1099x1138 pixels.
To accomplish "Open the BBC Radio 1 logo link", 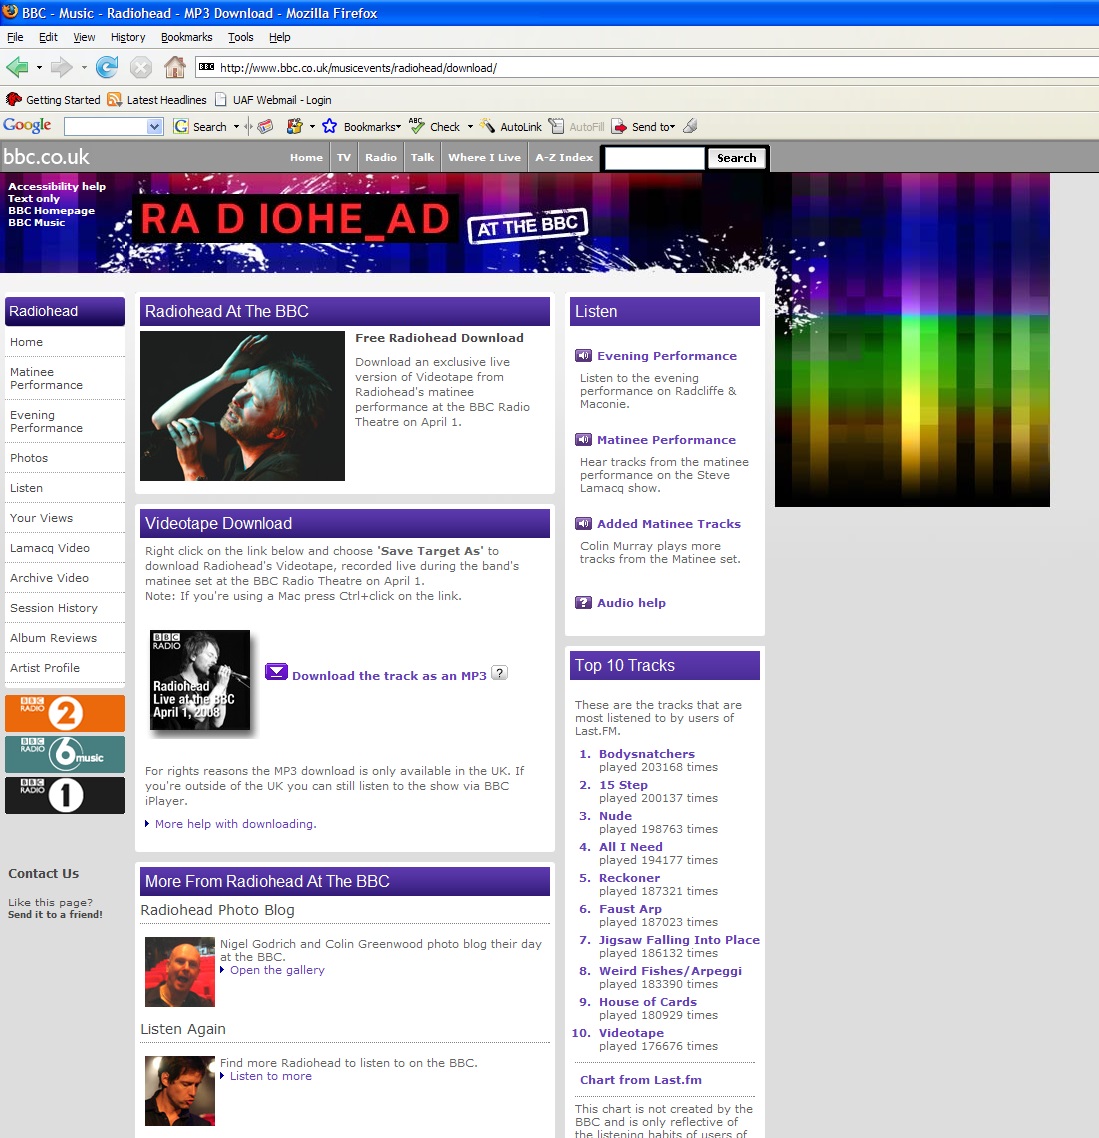I will point(65,795).
